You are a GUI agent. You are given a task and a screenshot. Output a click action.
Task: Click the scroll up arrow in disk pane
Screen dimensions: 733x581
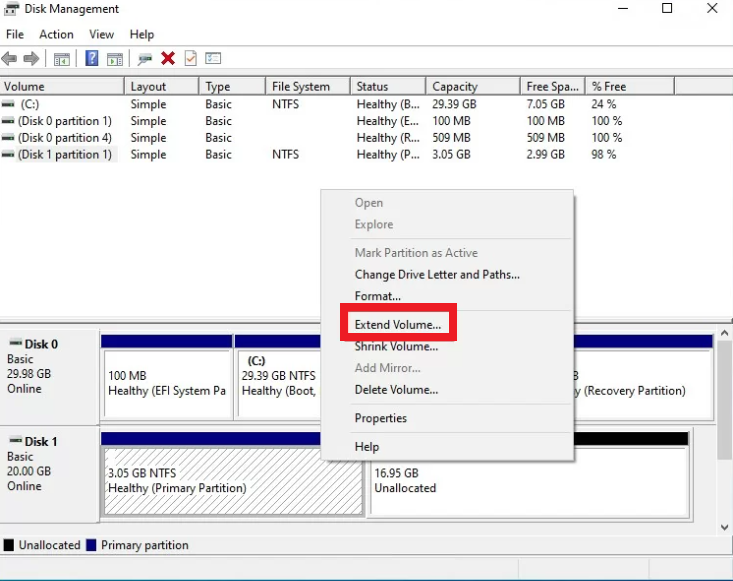(725, 333)
